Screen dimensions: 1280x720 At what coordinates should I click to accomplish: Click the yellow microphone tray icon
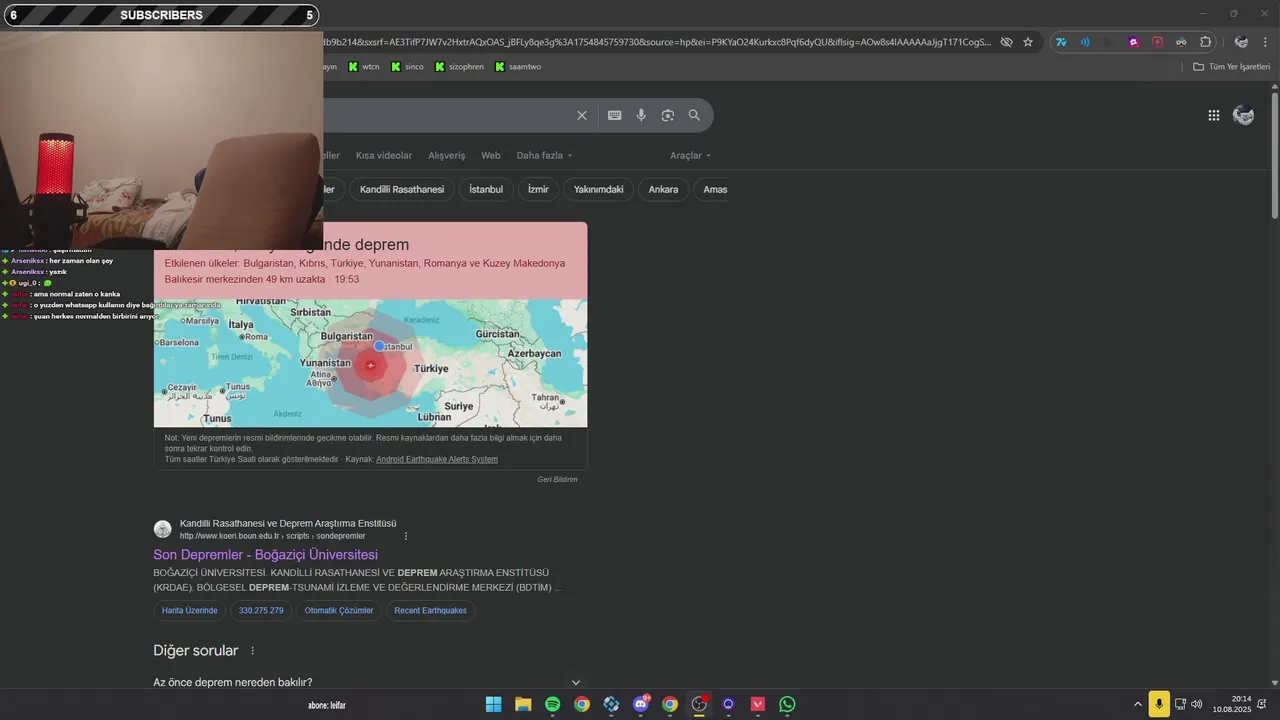[1159, 704]
